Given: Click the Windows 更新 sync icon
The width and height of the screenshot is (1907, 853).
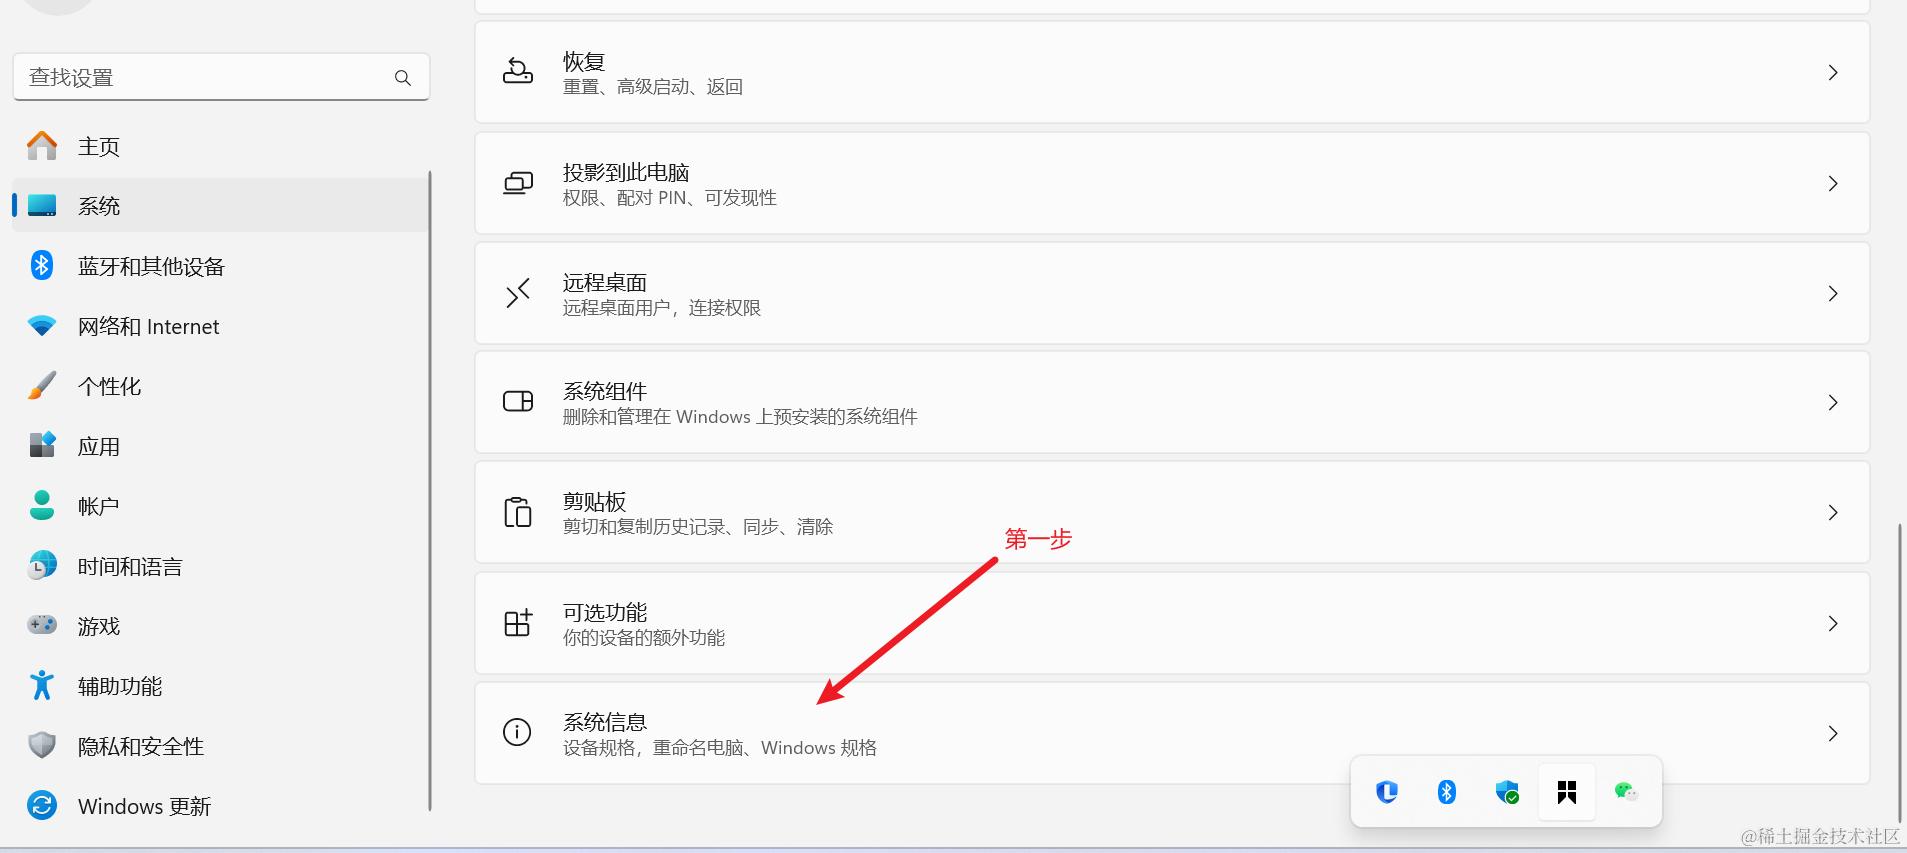Looking at the screenshot, I should pyautogui.click(x=42, y=805).
